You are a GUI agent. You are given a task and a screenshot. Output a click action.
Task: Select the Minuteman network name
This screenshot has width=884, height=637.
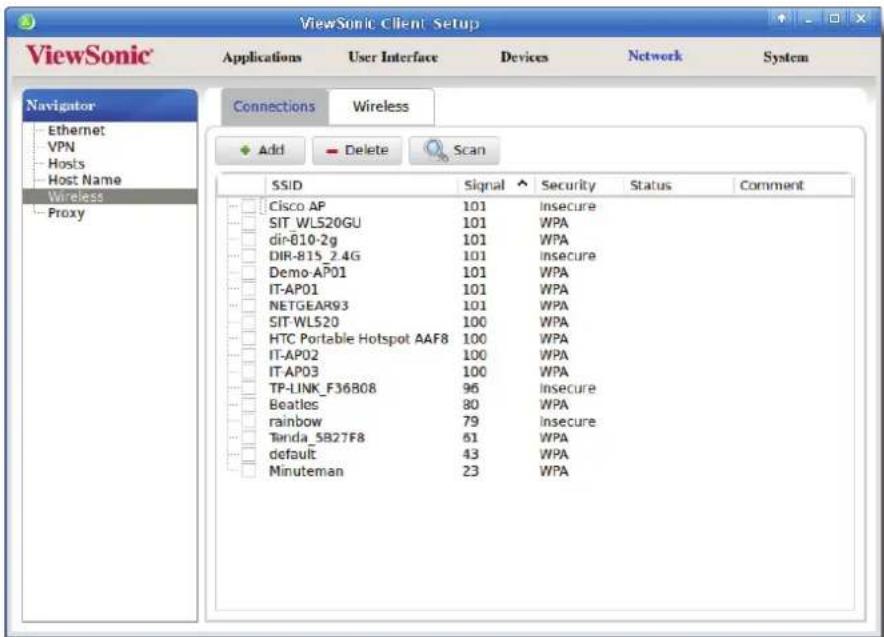[x=306, y=471]
